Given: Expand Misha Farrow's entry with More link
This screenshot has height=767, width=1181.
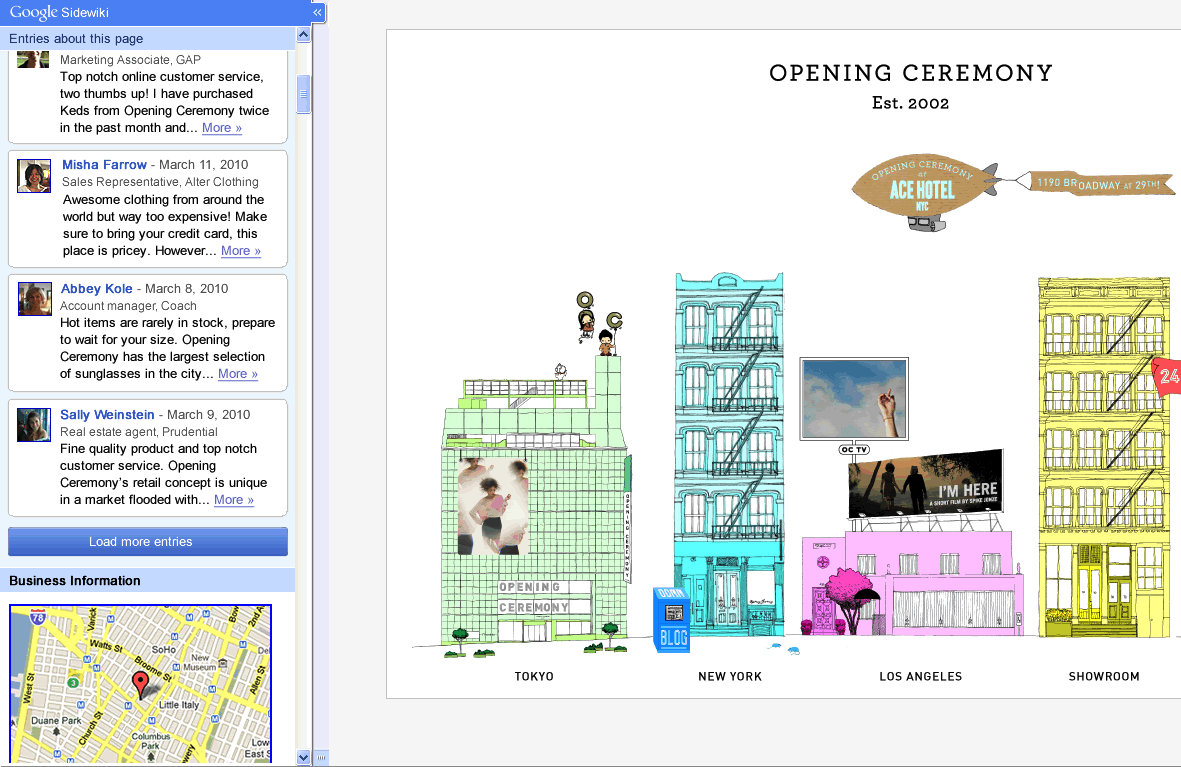Looking at the screenshot, I should [x=241, y=251].
